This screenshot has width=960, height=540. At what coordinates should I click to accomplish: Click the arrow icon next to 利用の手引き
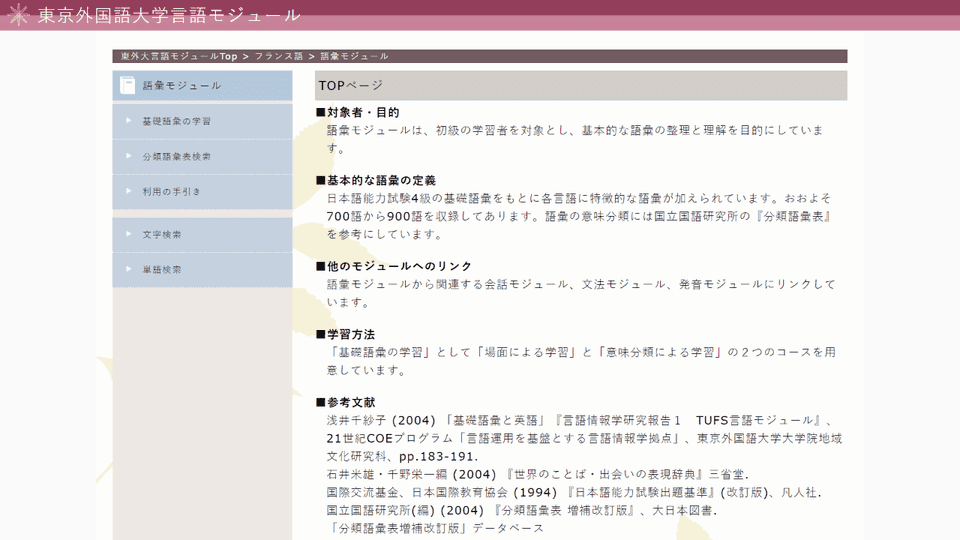click(x=129, y=191)
